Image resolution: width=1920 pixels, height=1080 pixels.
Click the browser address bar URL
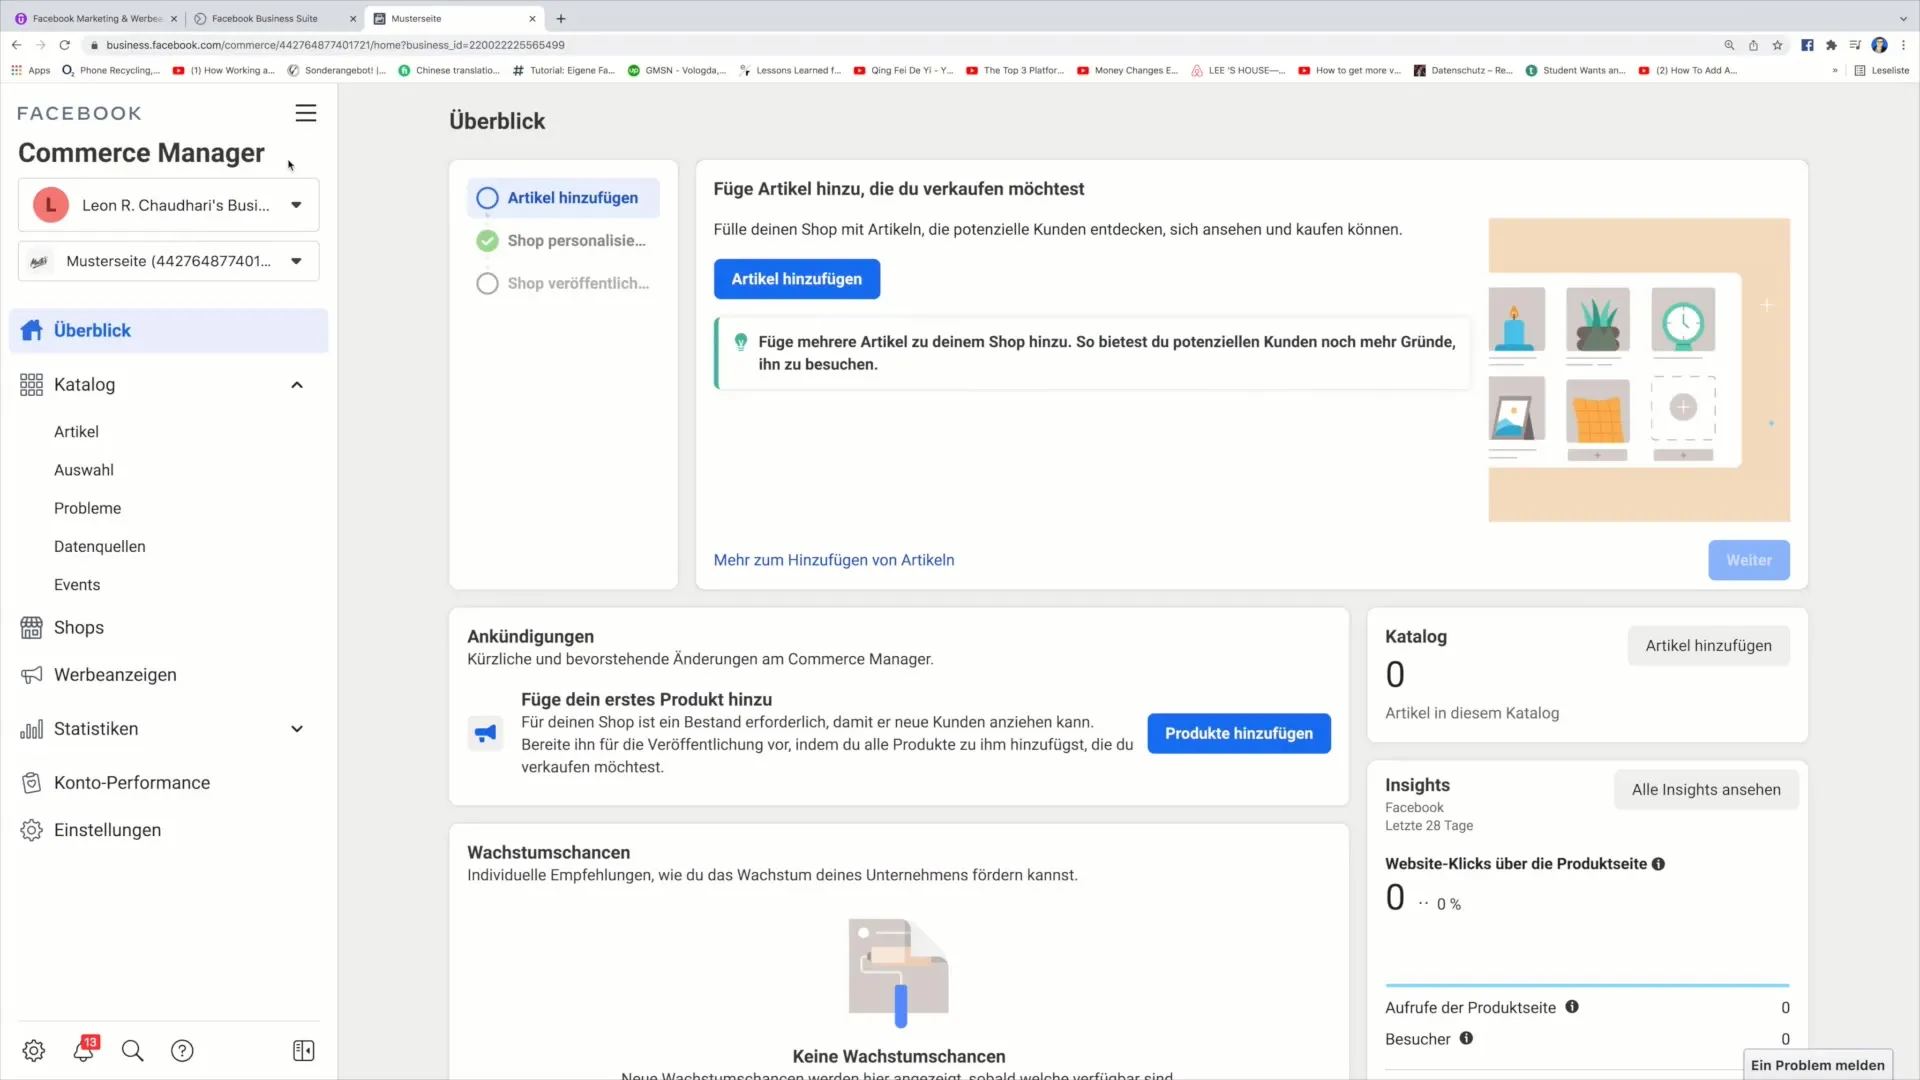point(335,45)
